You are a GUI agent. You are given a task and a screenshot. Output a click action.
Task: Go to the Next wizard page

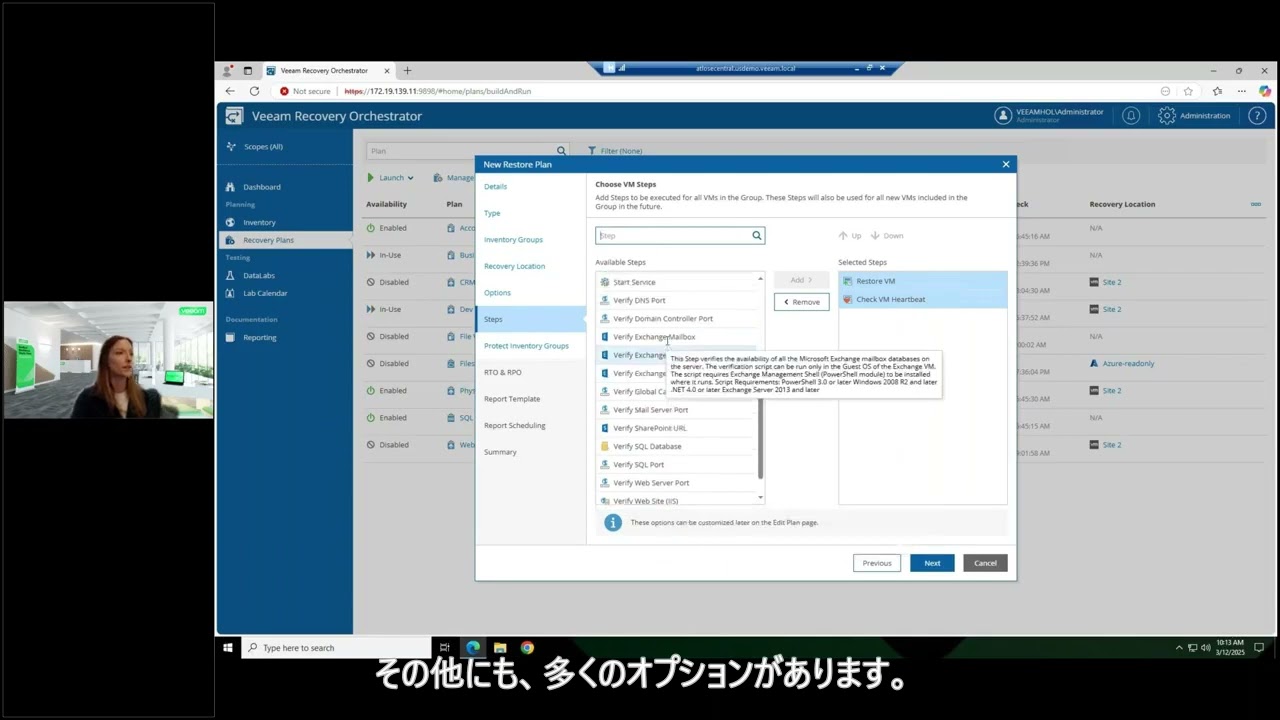(932, 563)
